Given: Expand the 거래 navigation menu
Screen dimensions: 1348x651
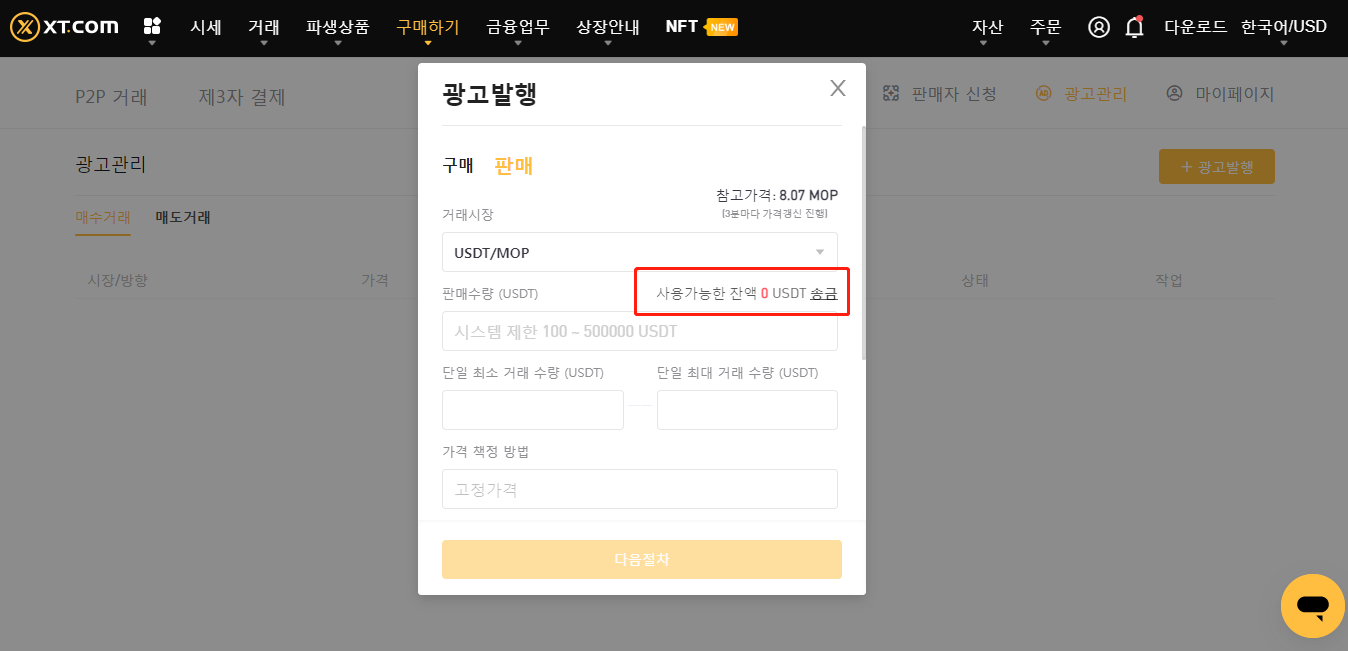Looking at the screenshot, I should click(264, 27).
